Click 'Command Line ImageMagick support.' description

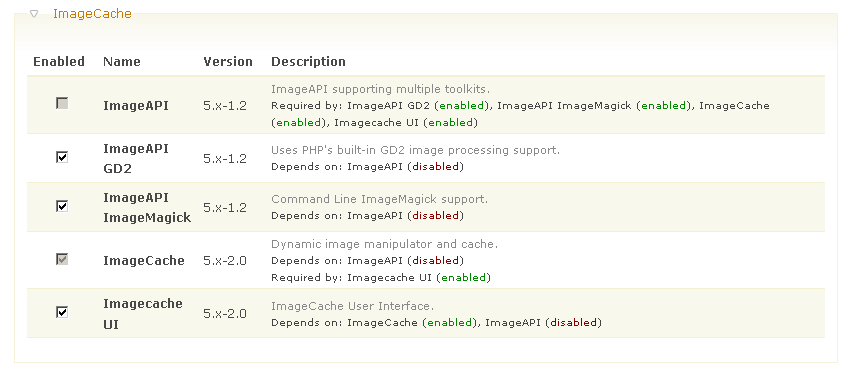tap(380, 199)
